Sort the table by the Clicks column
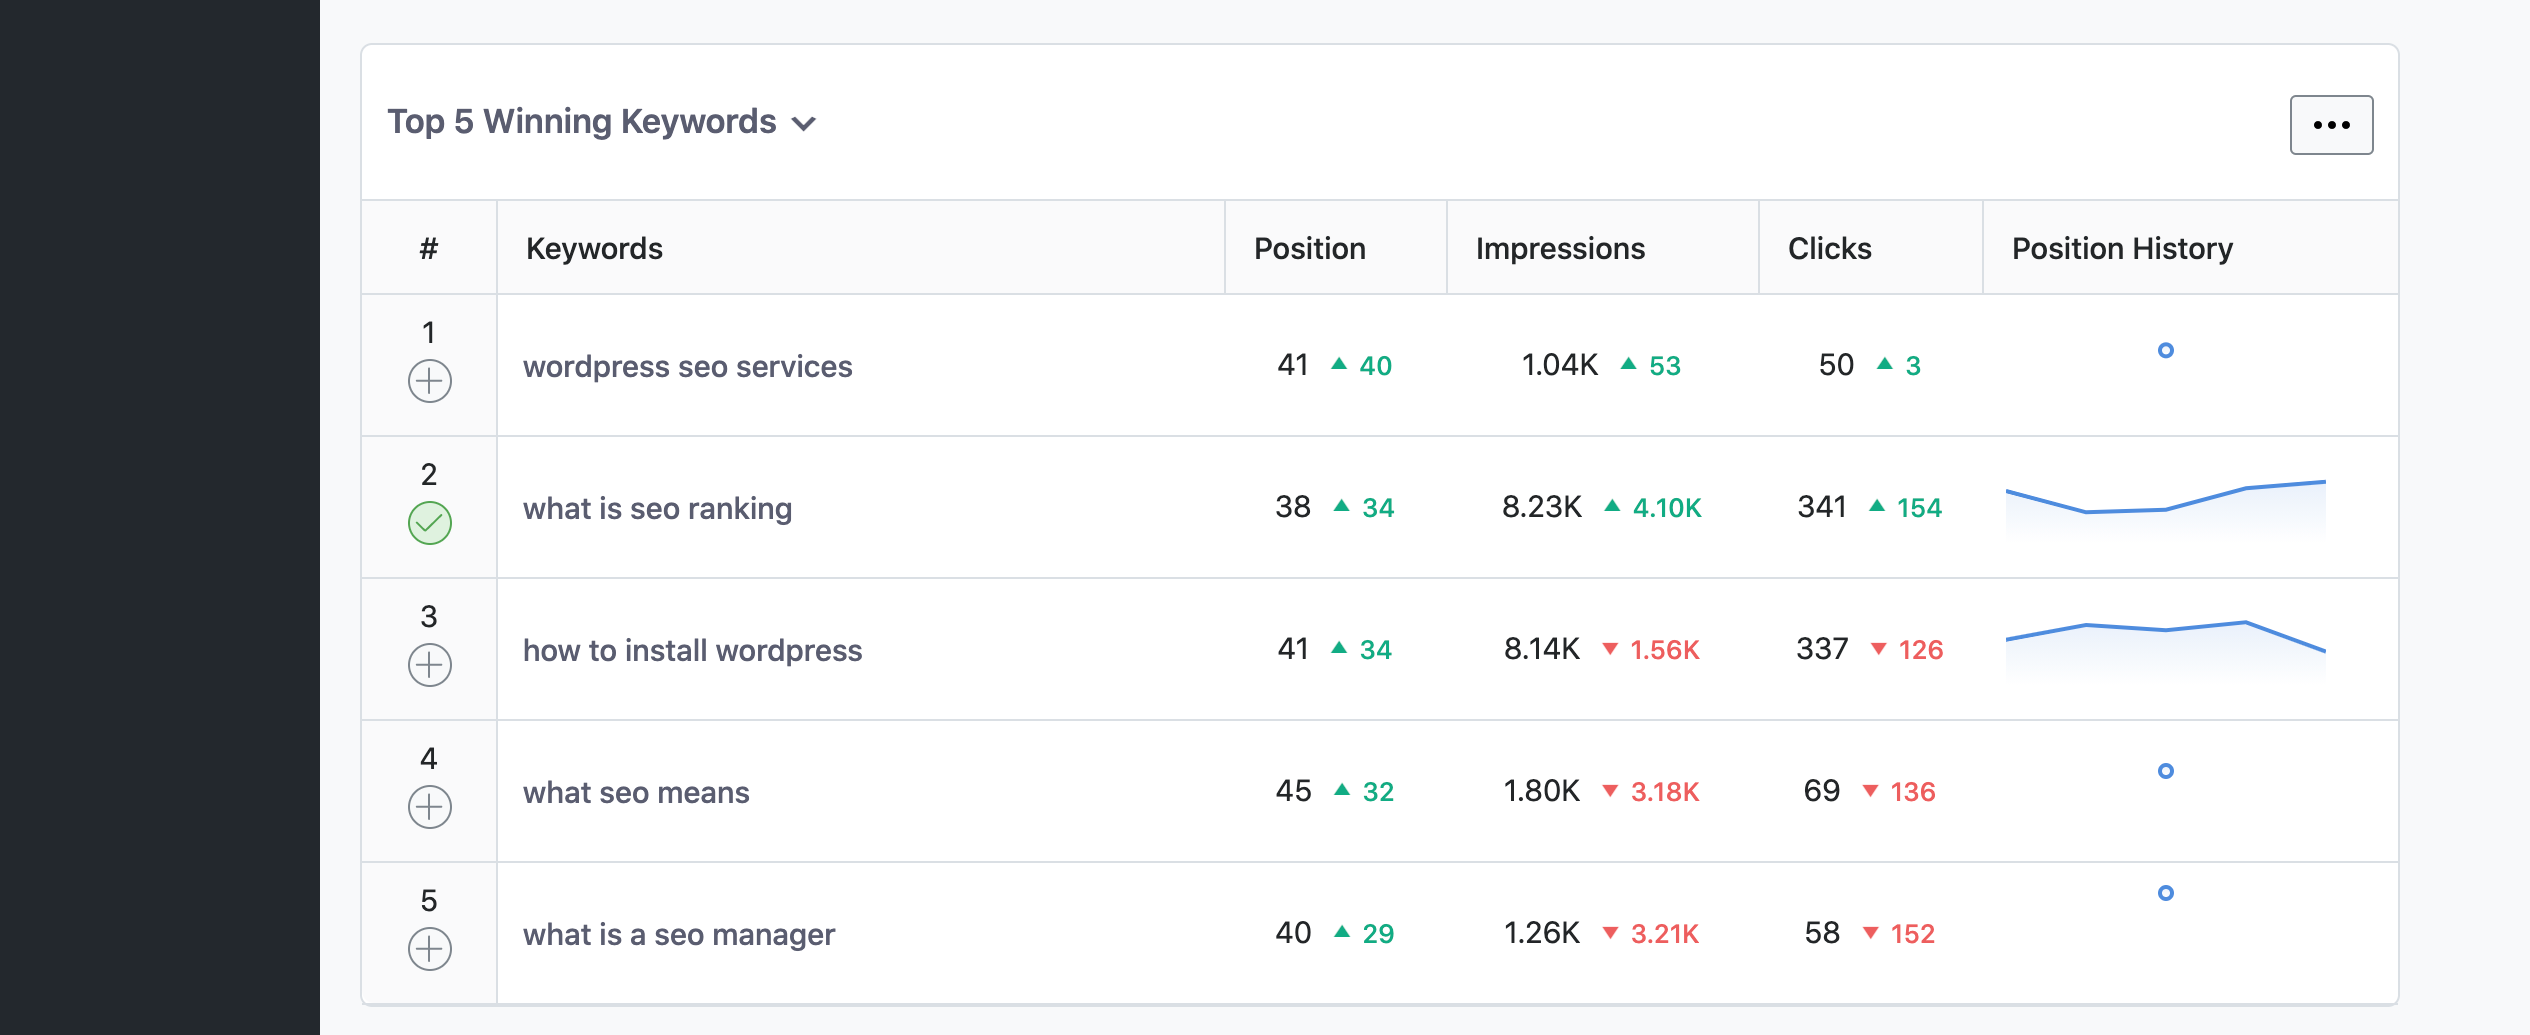 coord(1829,247)
